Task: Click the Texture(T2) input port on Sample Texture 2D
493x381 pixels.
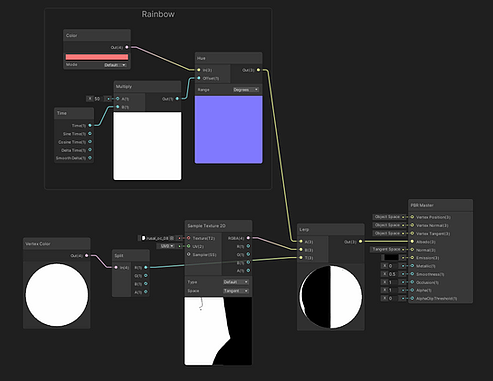Action: click(189, 238)
